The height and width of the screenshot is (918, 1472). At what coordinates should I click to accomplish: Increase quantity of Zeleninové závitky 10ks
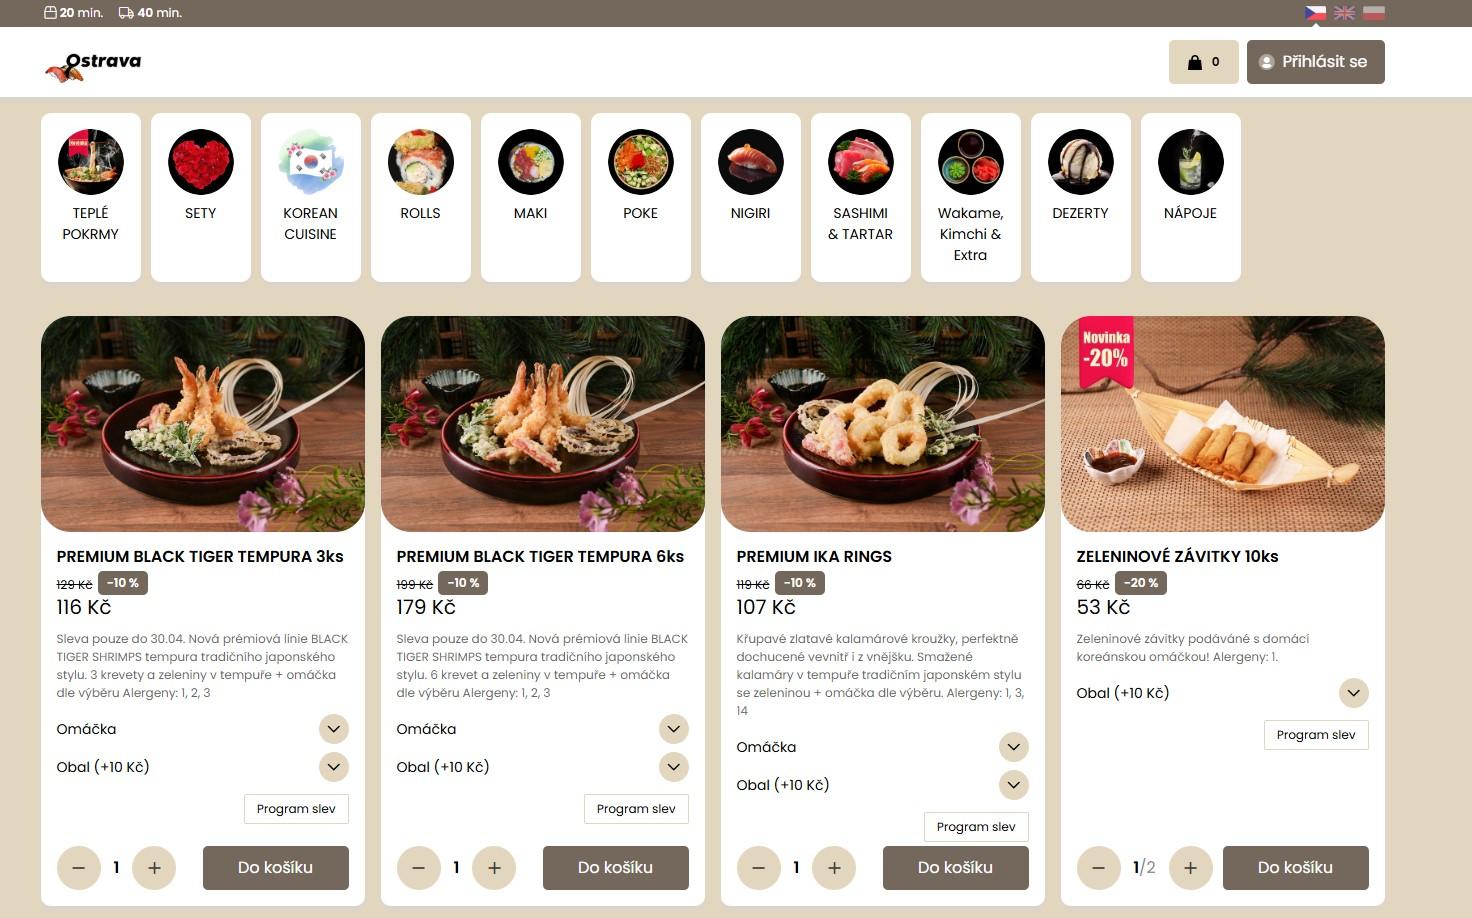1190,868
